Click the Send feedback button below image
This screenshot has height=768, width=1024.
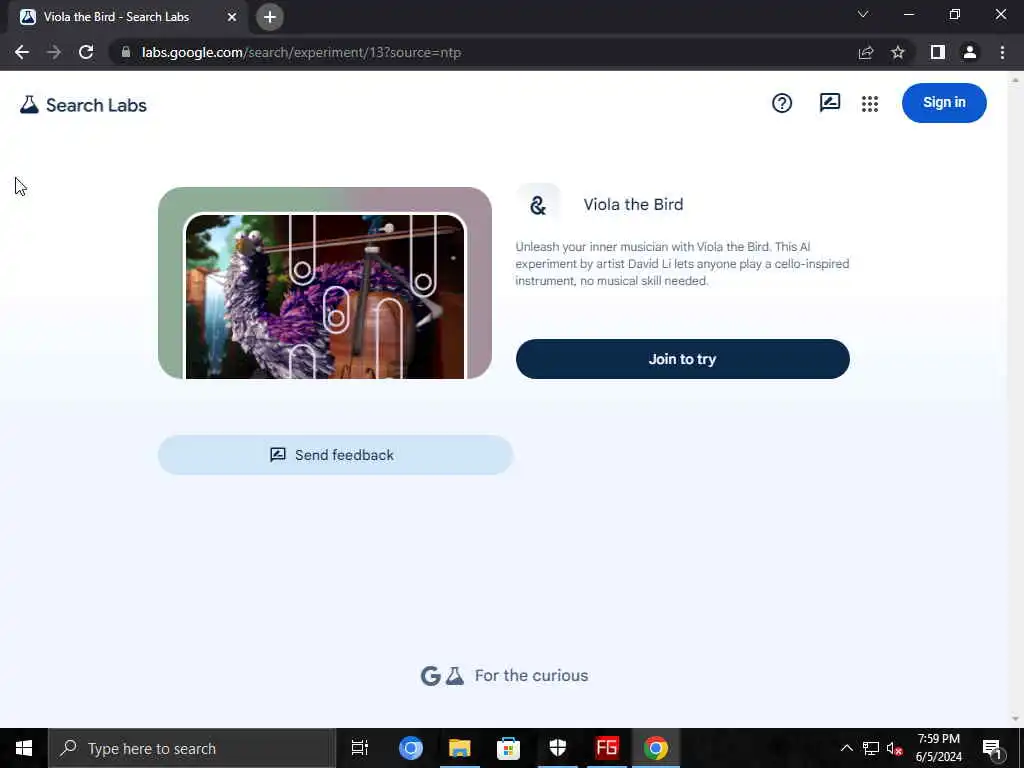(335, 455)
